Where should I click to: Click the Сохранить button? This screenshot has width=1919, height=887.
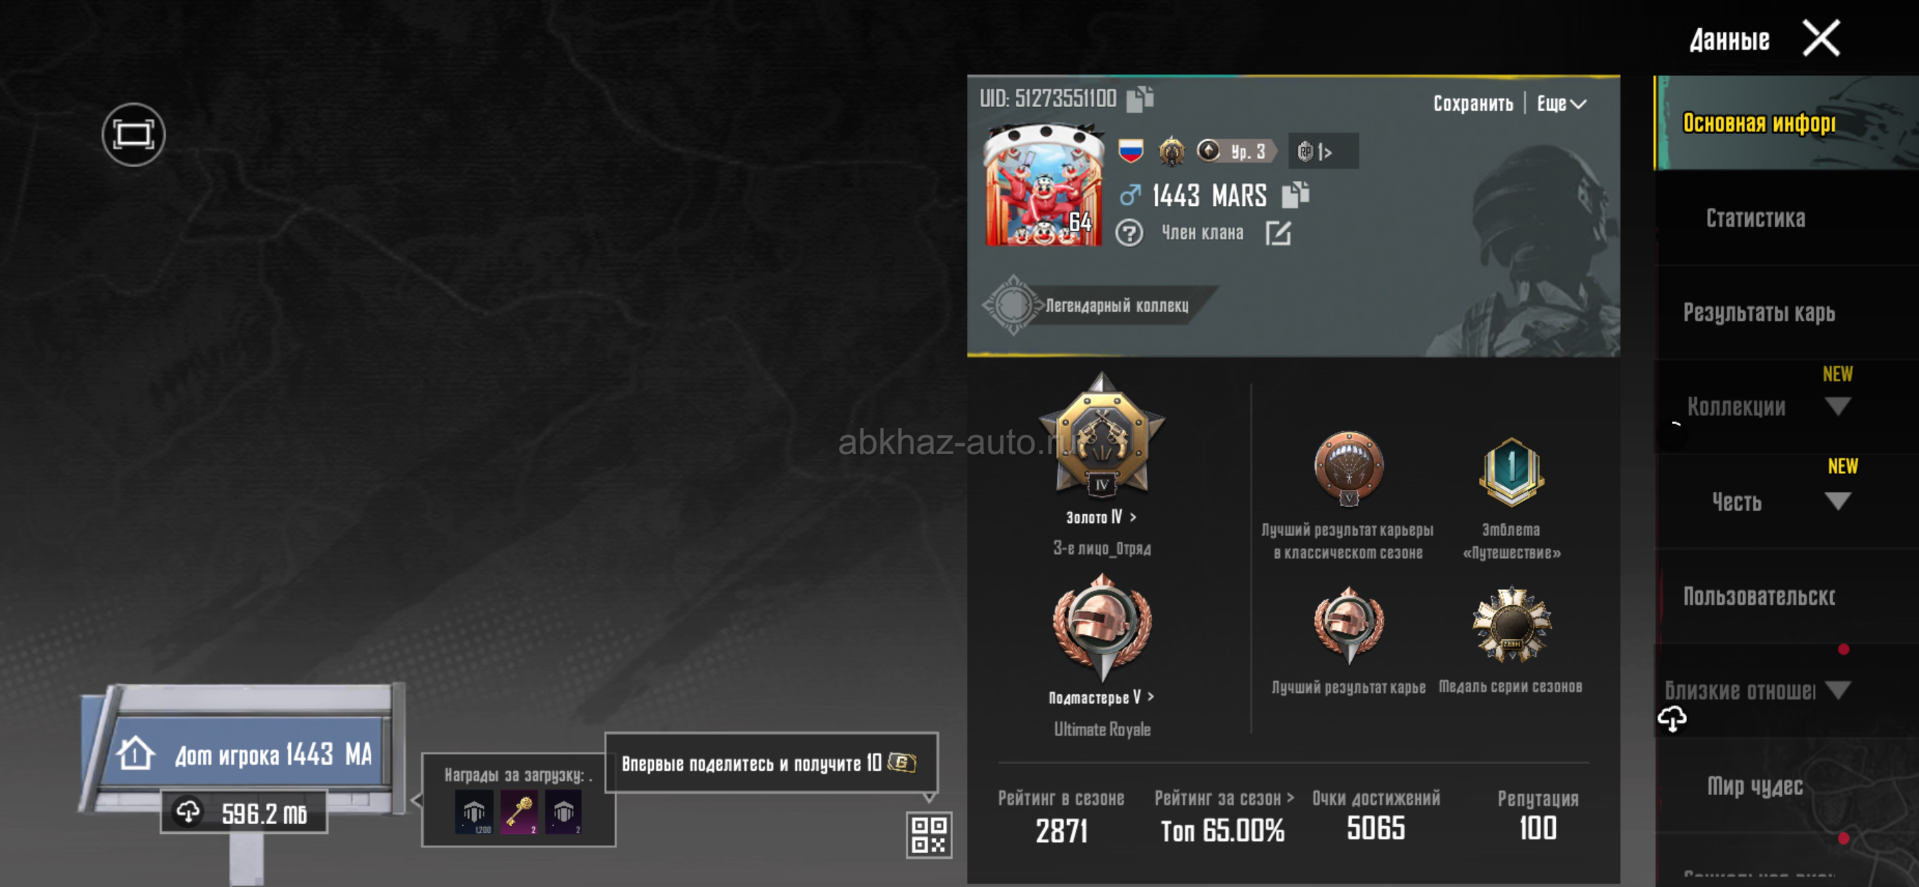tap(1473, 103)
